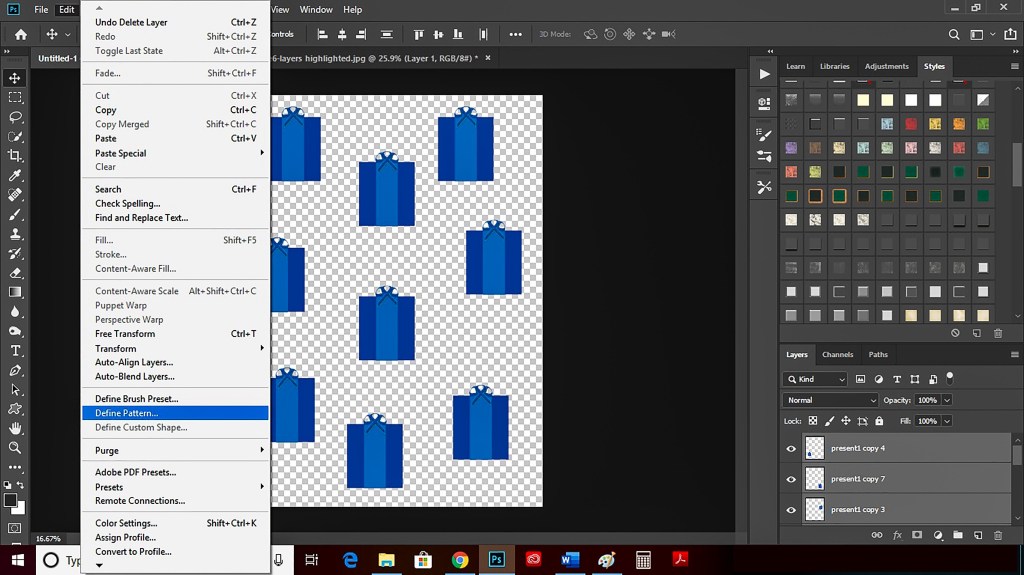Click the add layer style fx icon
This screenshot has width=1024, height=575.
tap(897, 535)
